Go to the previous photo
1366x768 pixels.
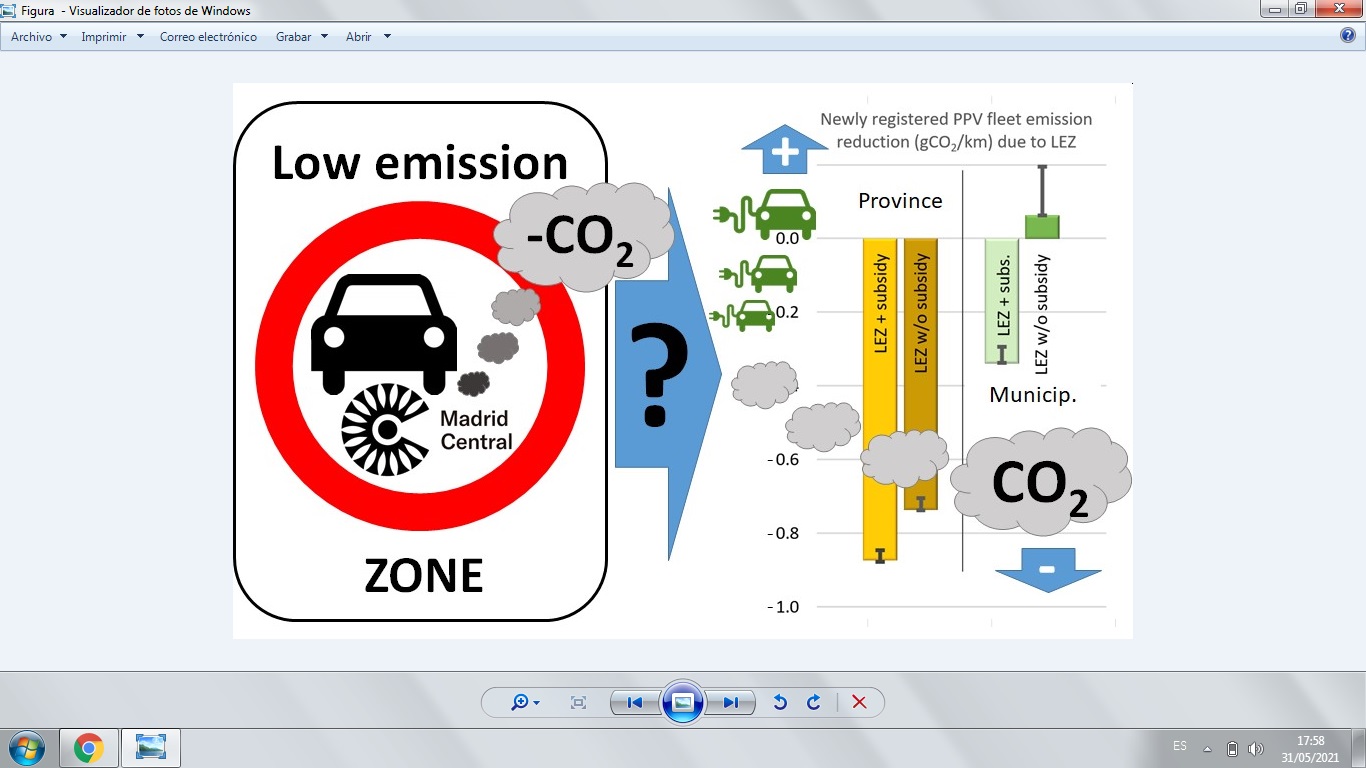[634, 703]
